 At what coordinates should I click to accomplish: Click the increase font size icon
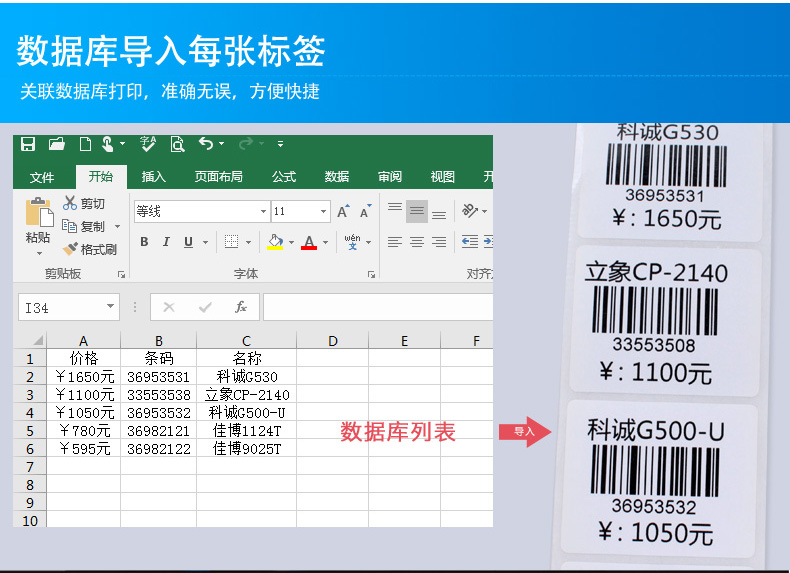click(344, 212)
